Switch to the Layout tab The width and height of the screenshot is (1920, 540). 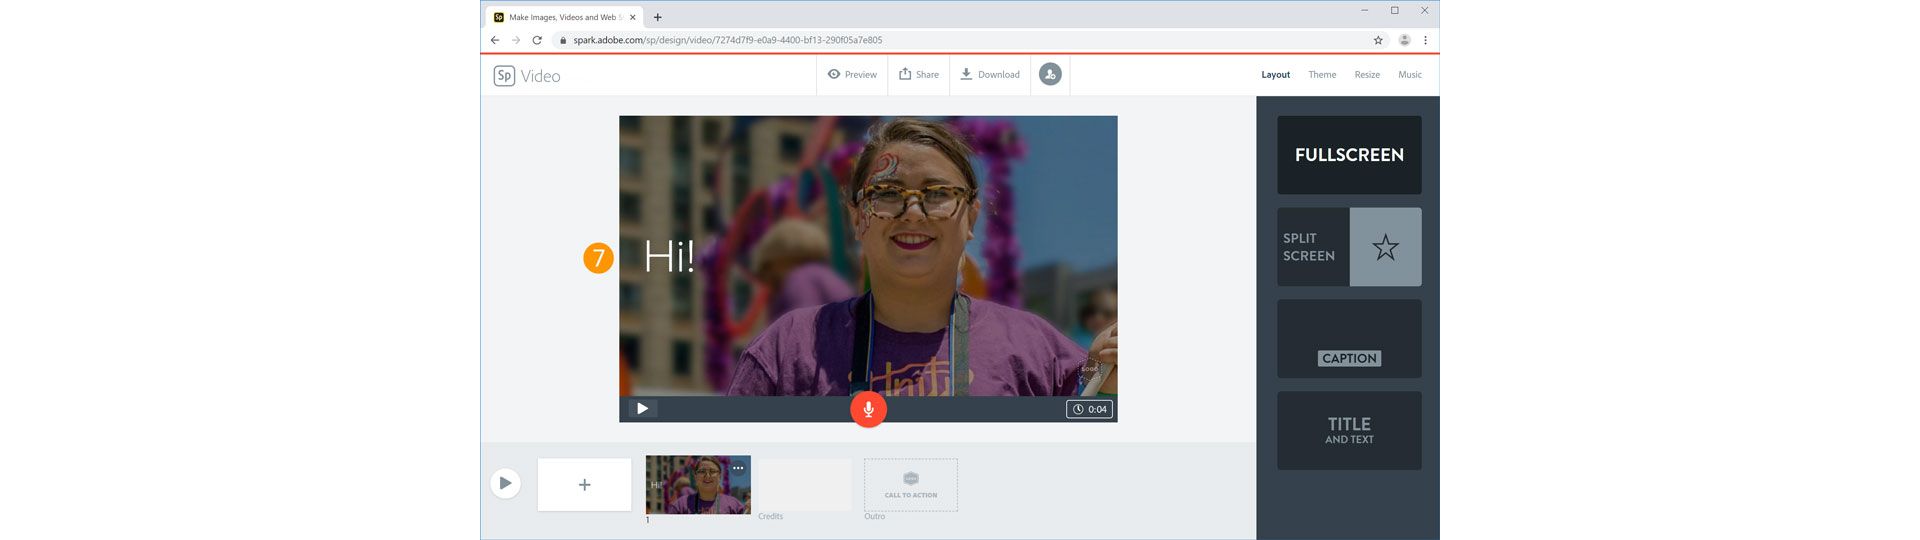tap(1275, 75)
